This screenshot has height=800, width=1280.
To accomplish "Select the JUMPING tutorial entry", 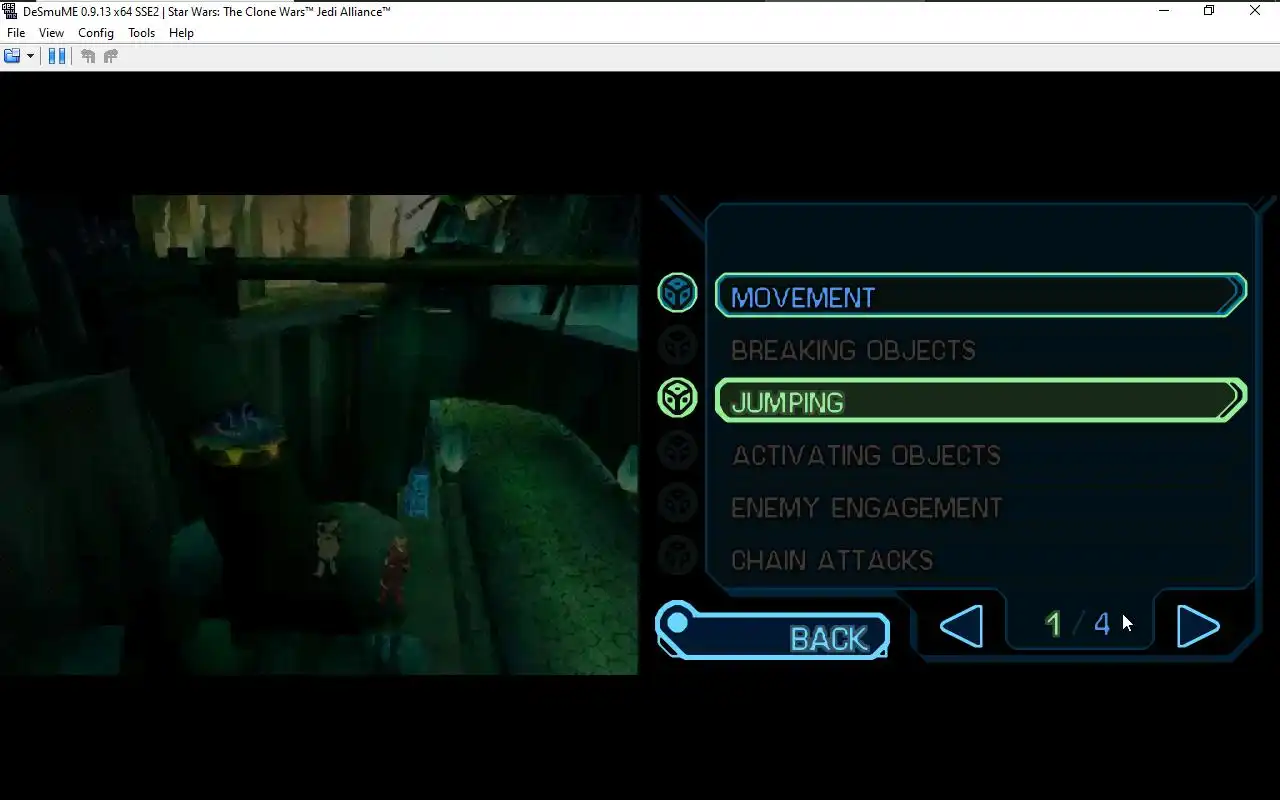I will pos(981,401).
